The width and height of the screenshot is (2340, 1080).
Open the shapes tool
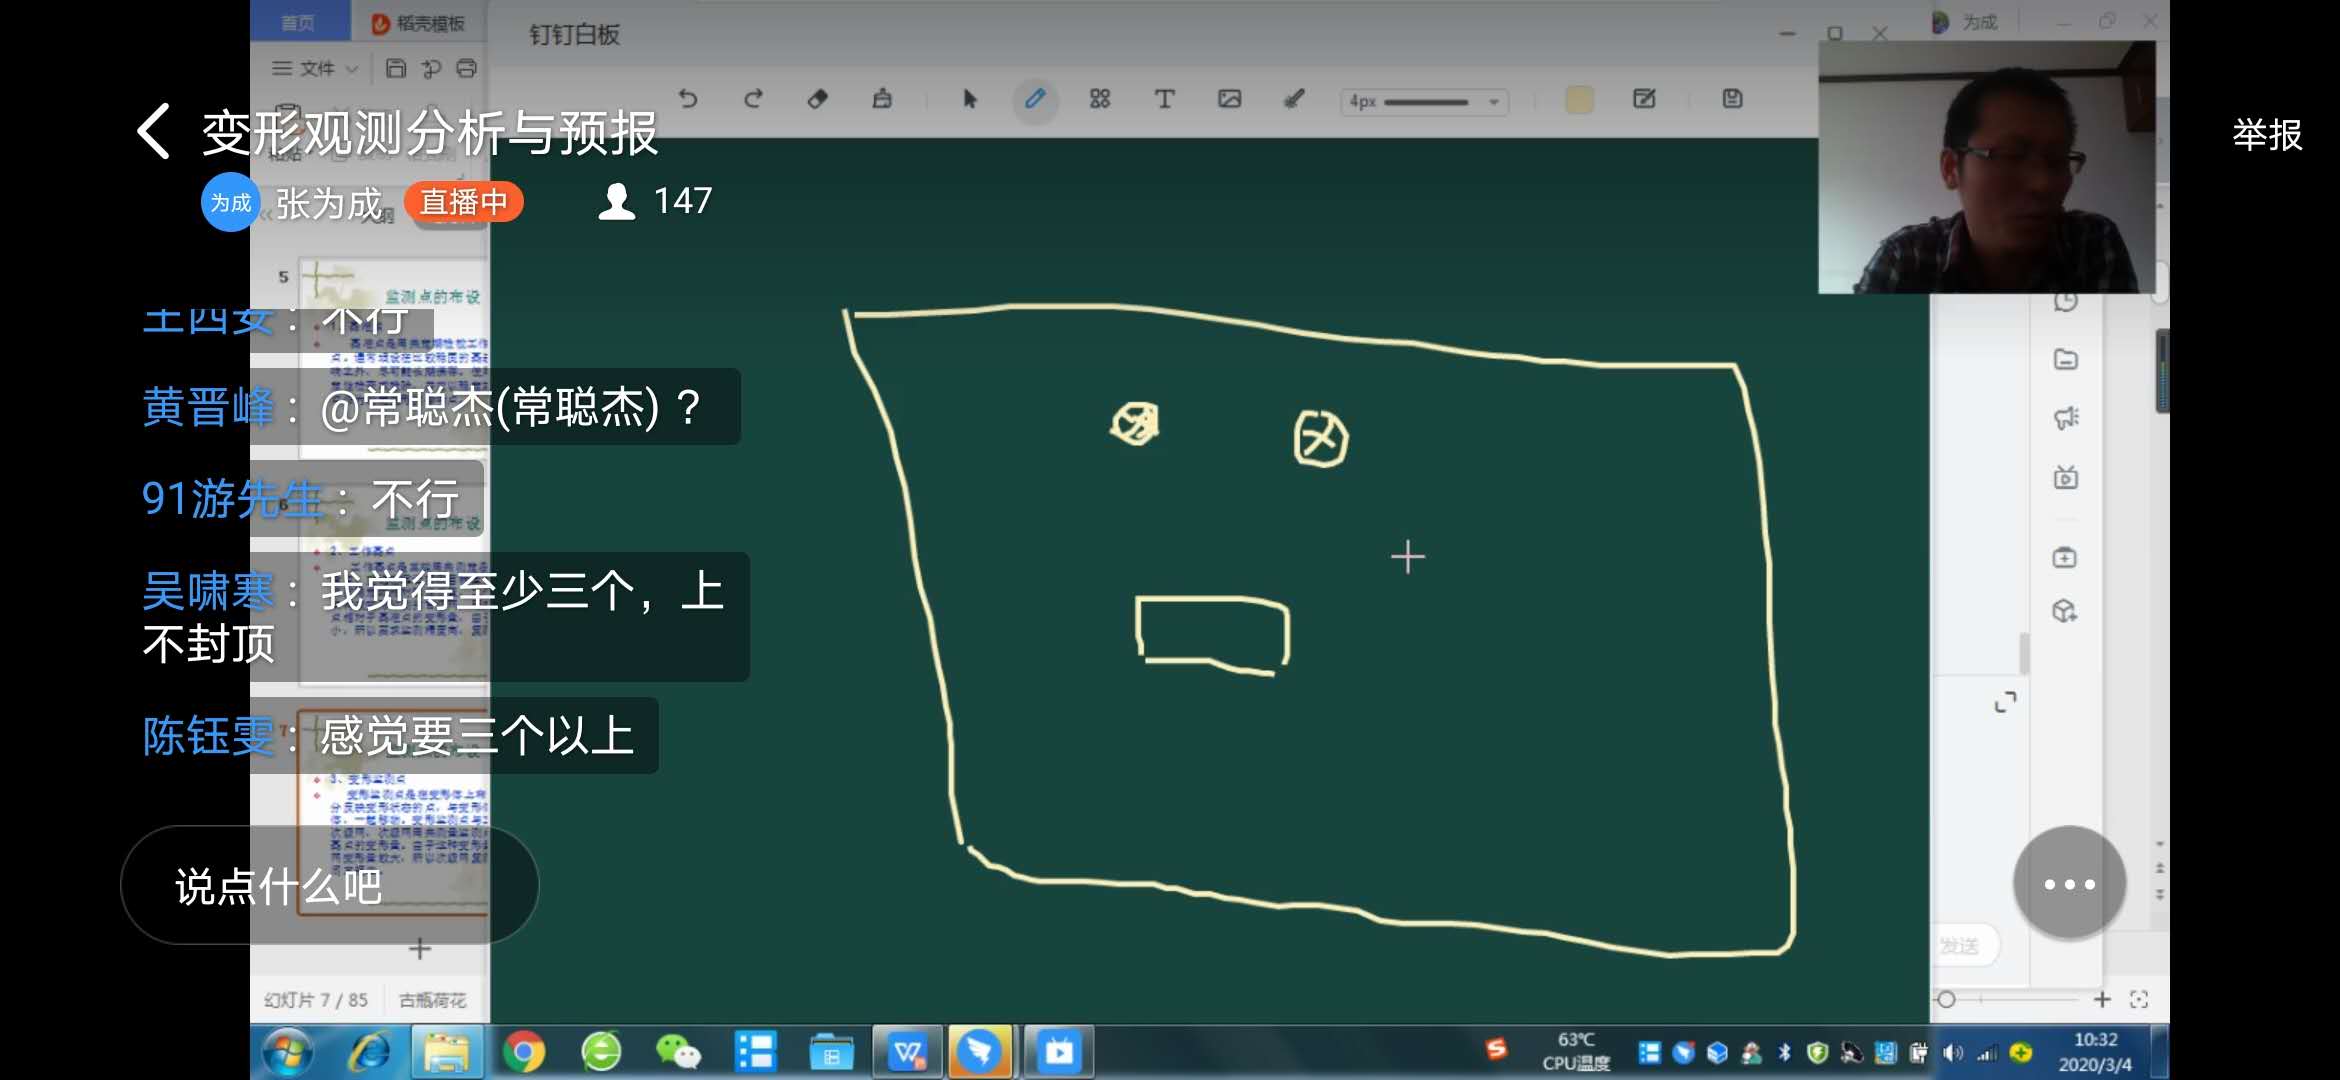pos(1100,99)
